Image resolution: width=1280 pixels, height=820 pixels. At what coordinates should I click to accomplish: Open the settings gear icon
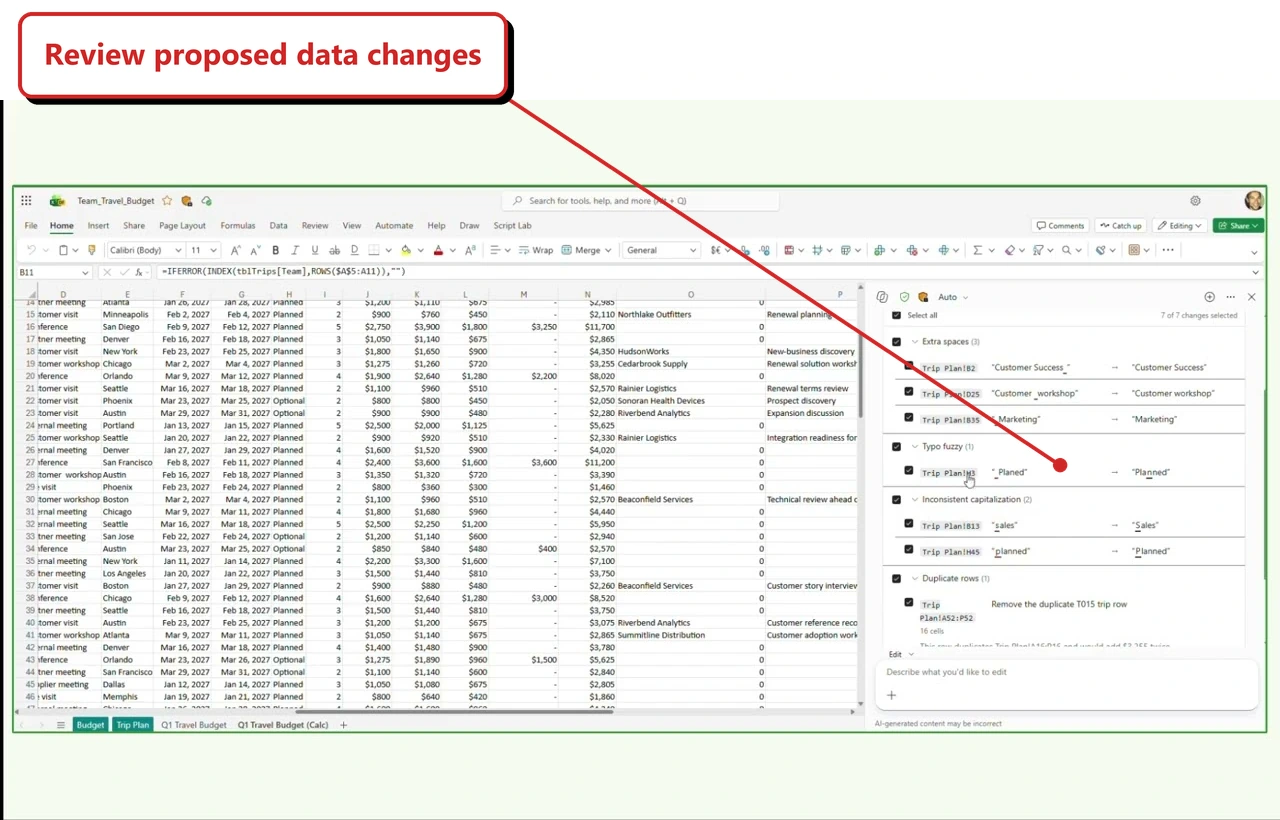click(x=1195, y=201)
